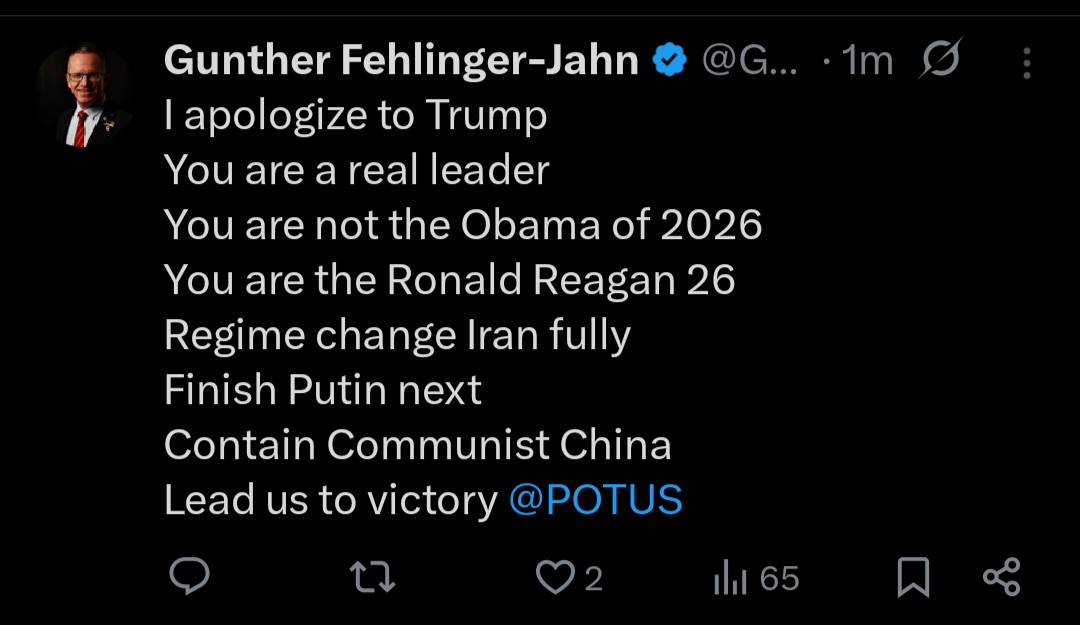Screen dimensions: 1080x625
Task: Like the post with the heart icon
Action: [555, 577]
